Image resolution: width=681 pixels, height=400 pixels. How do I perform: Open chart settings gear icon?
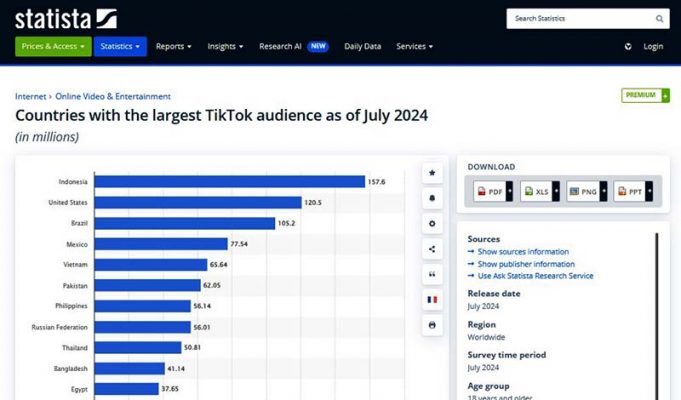[x=432, y=224]
